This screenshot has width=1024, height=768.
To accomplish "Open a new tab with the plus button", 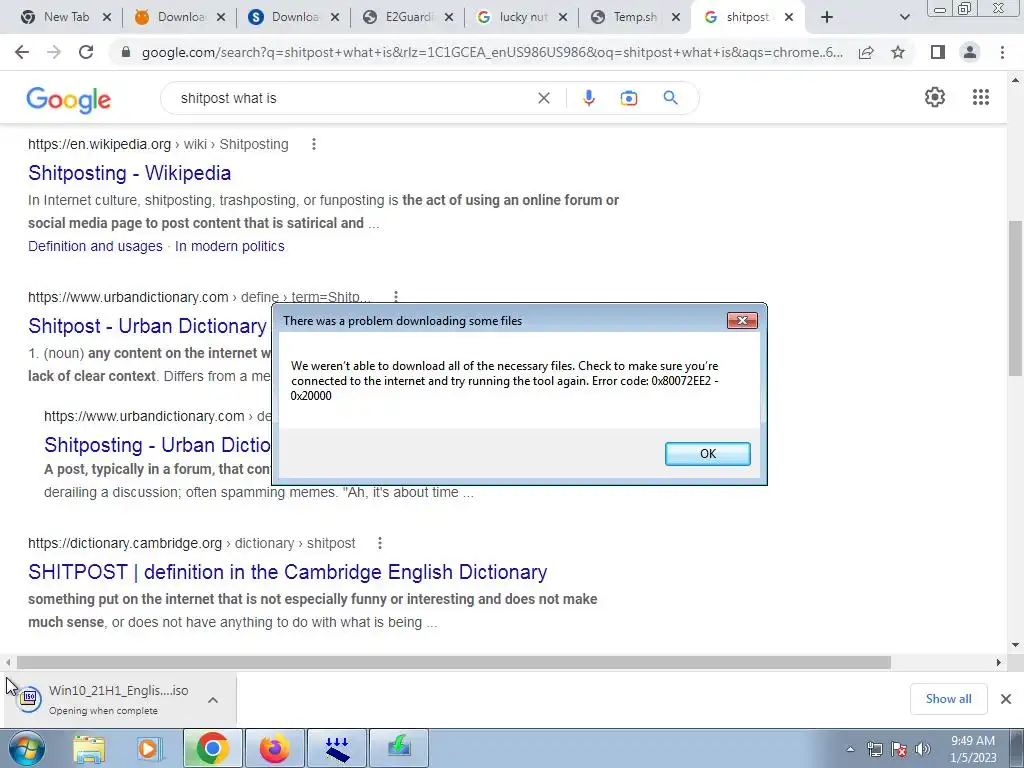I will coord(827,17).
